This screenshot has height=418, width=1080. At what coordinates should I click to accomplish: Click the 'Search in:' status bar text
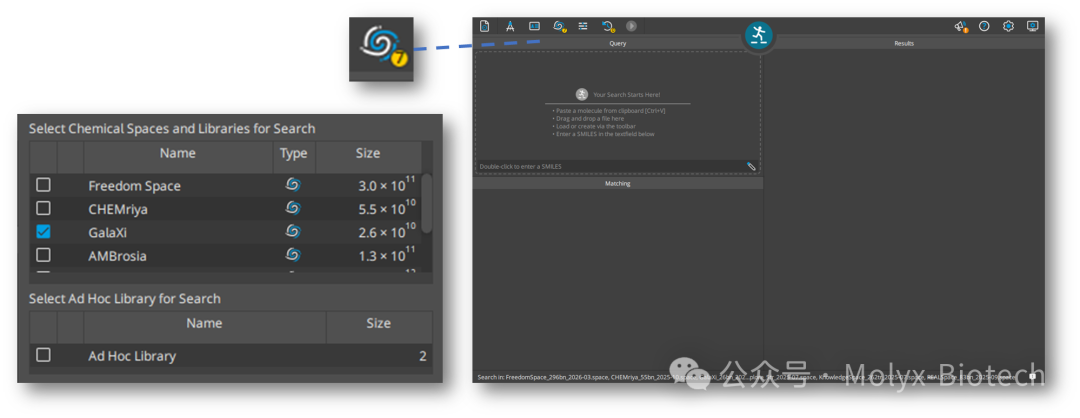[x=747, y=377]
